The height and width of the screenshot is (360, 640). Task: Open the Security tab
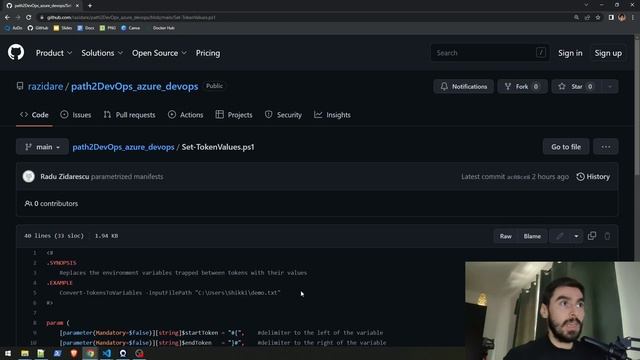[x=283, y=115]
